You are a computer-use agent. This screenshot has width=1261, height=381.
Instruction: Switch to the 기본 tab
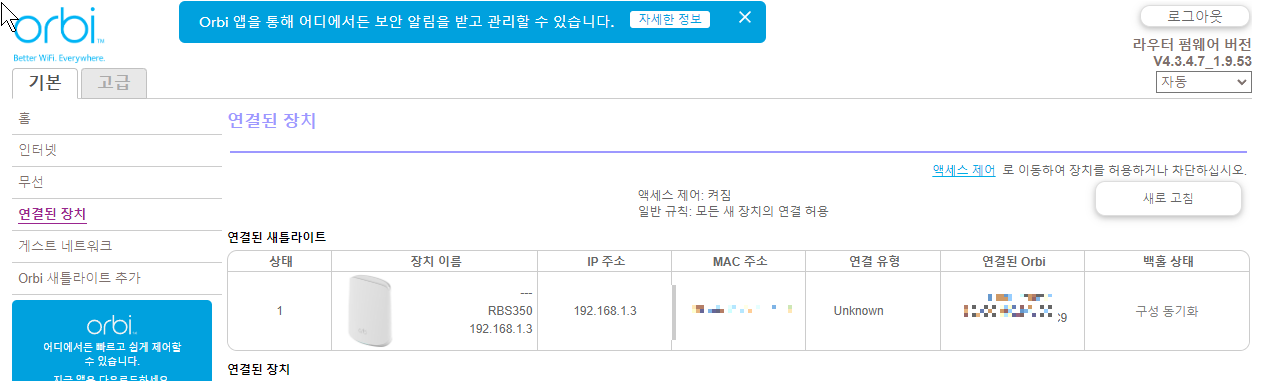coord(45,83)
